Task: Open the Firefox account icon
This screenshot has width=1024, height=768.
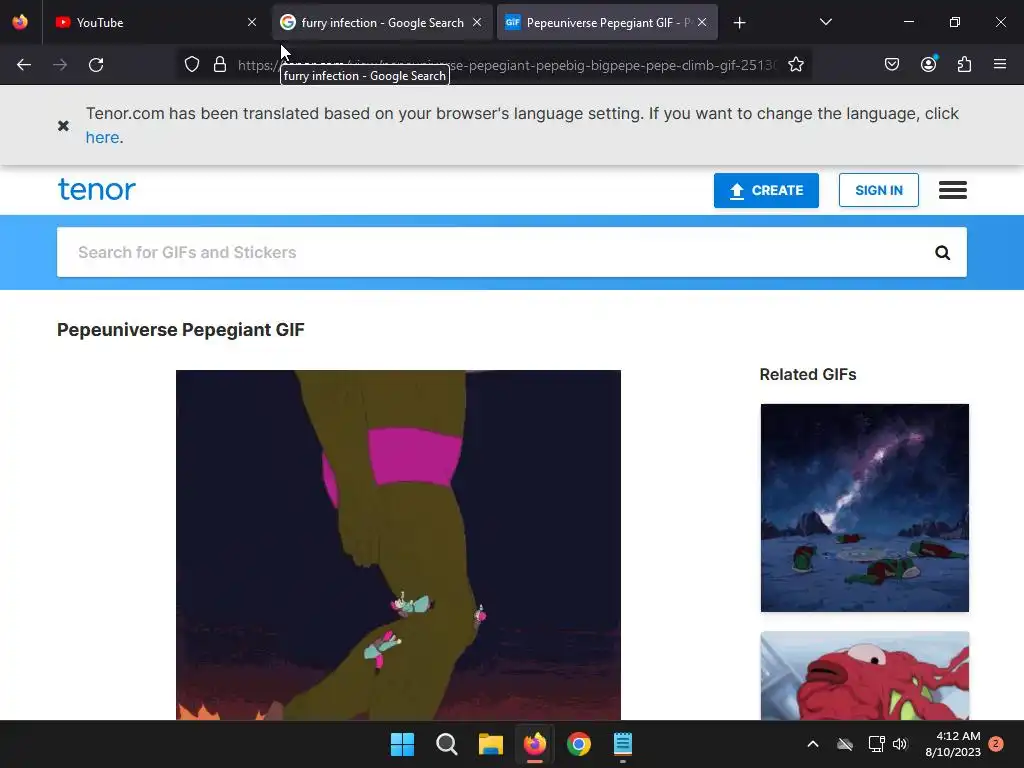Action: pos(929,64)
